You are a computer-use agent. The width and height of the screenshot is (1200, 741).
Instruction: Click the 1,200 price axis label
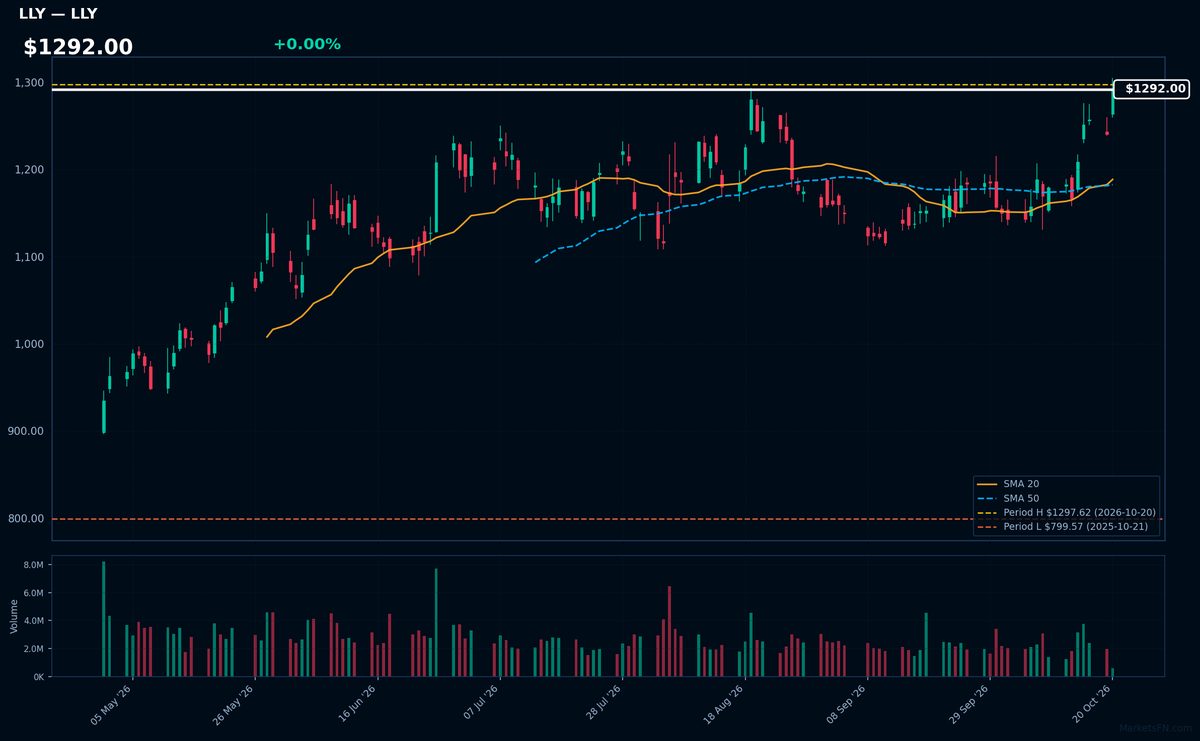(x=29, y=170)
